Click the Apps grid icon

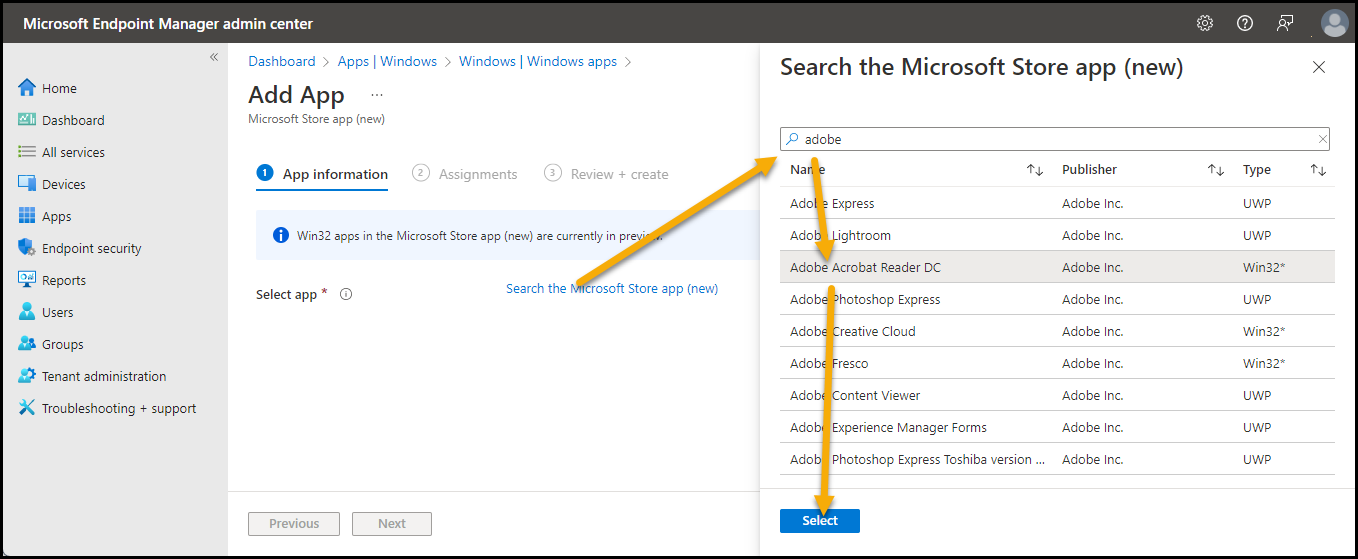click(x=27, y=215)
